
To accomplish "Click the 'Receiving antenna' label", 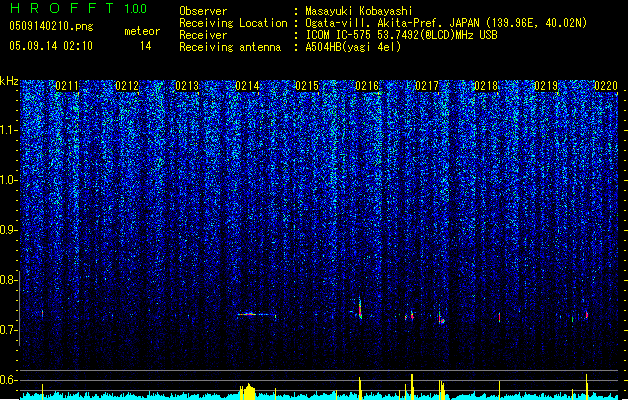I will [230, 47].
